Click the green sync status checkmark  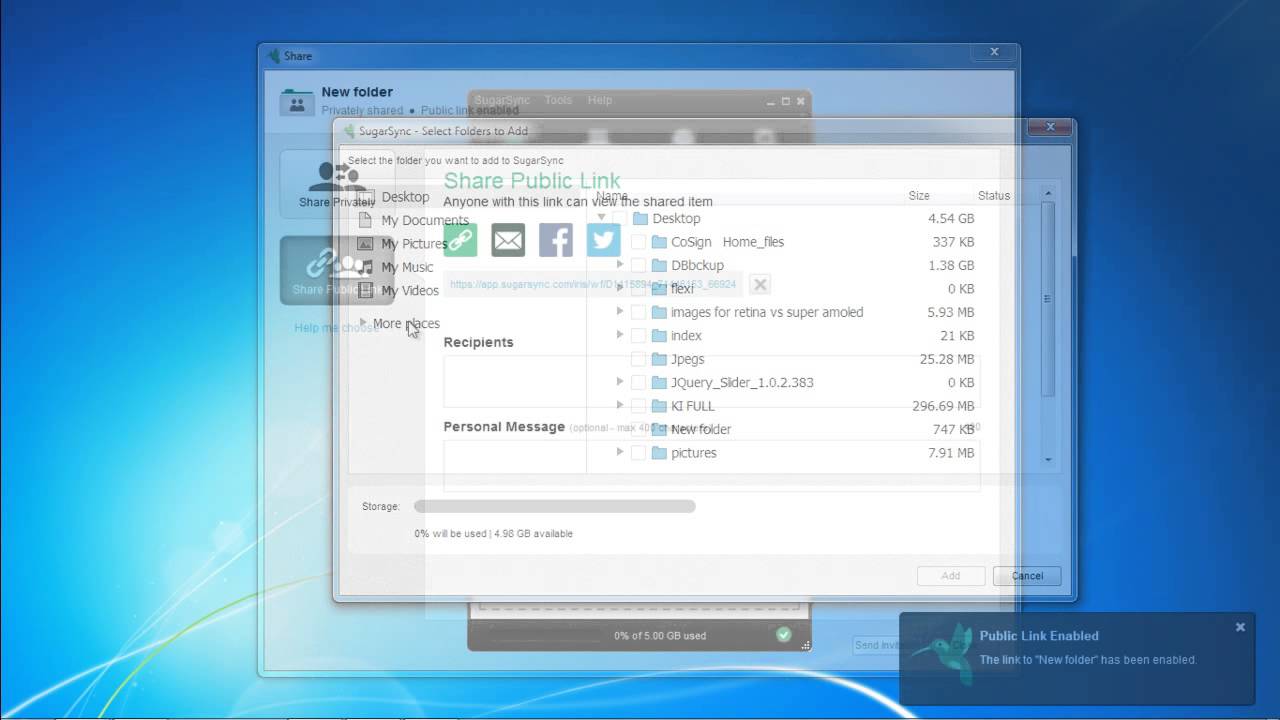click(784, 635)
